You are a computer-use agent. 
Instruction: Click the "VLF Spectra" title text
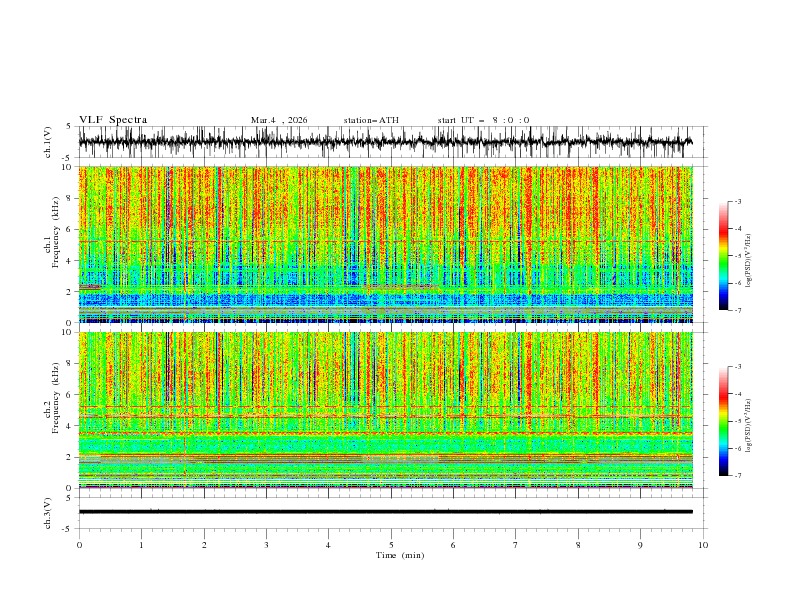(113, 120)
